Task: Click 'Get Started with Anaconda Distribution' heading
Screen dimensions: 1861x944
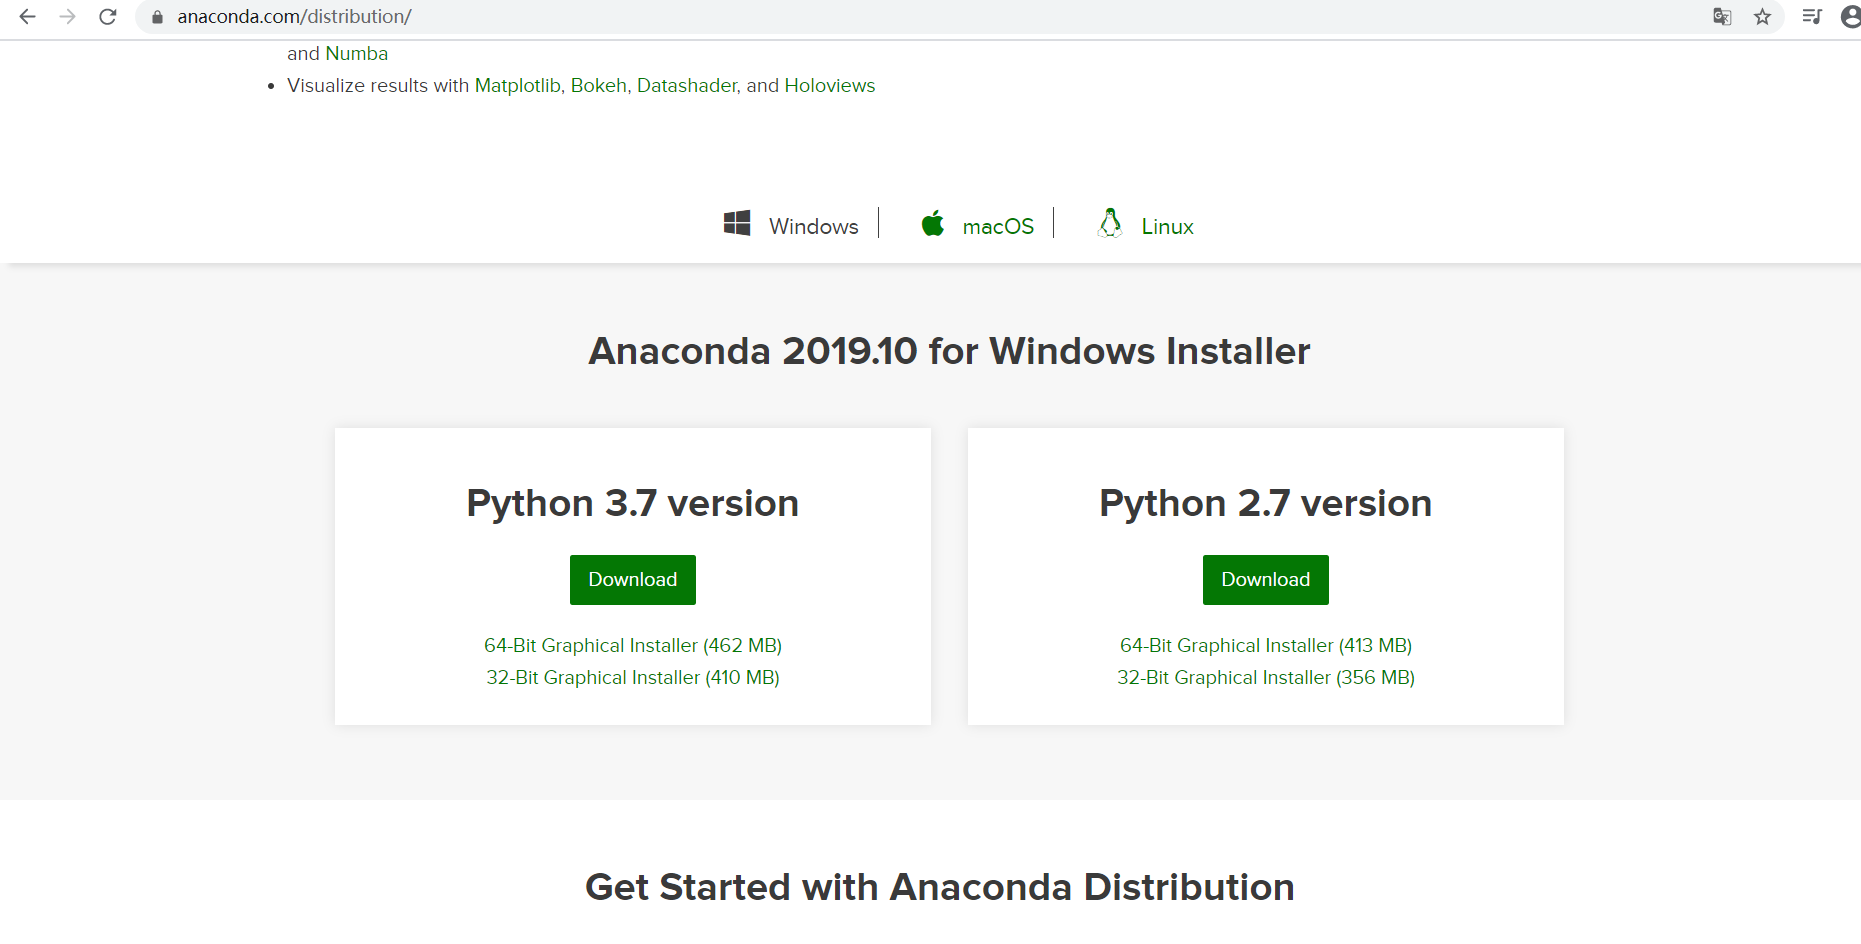Action: 940,887
